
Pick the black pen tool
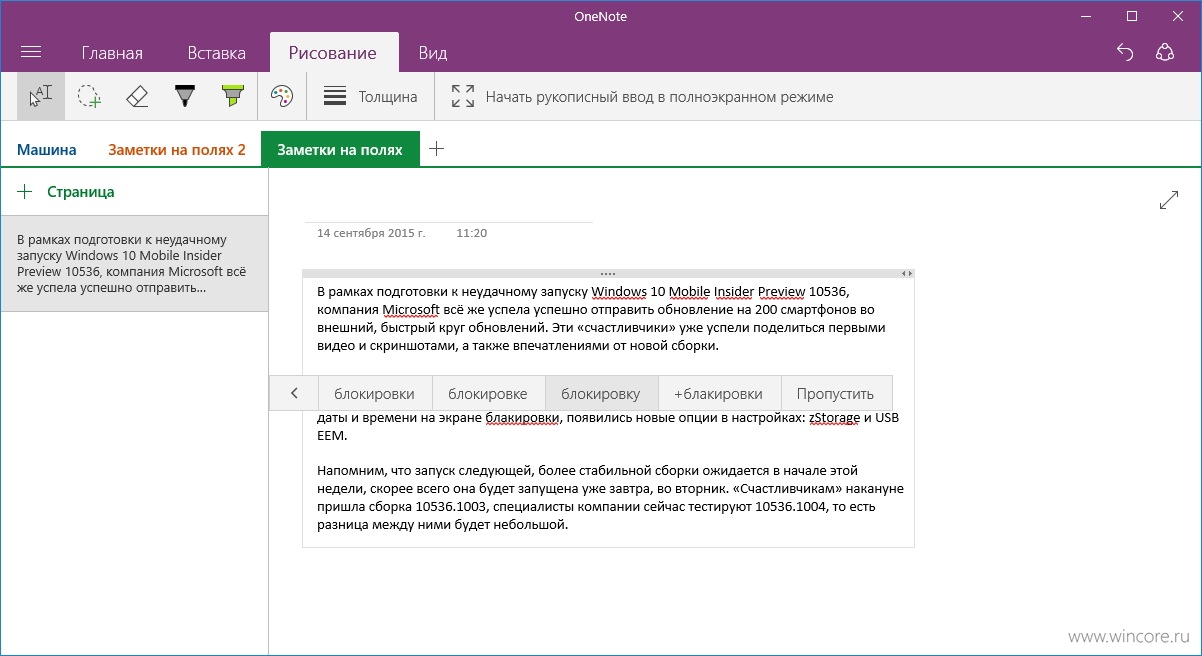[185, 96]
